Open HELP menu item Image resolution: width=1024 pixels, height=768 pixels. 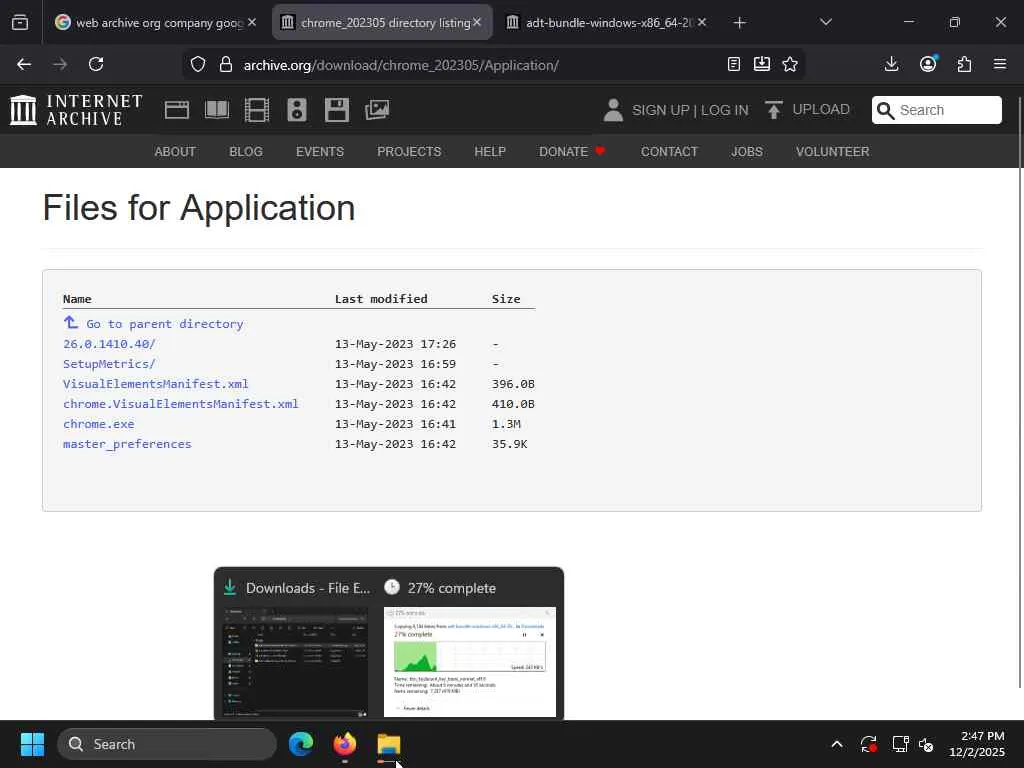[490, 152]
